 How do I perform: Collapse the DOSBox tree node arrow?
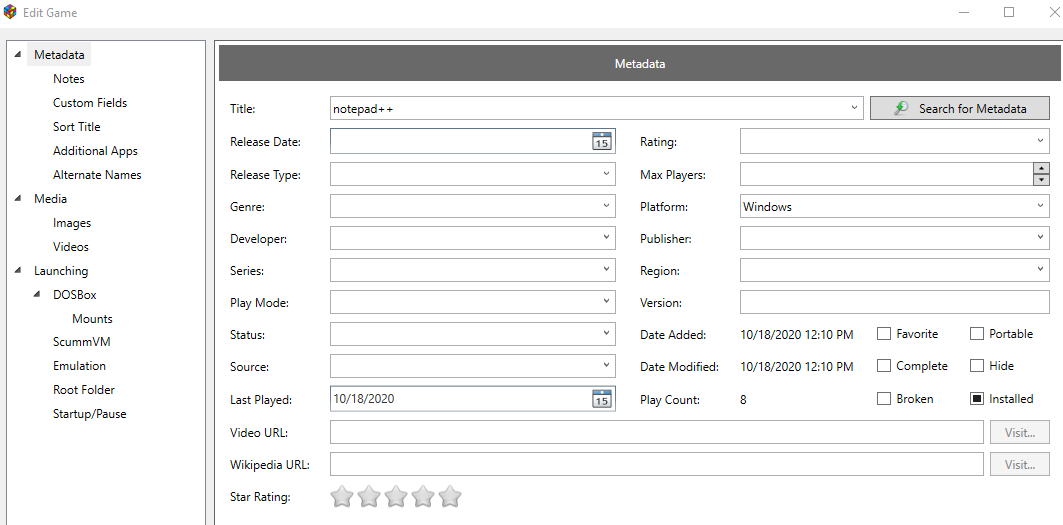[37, 295]
